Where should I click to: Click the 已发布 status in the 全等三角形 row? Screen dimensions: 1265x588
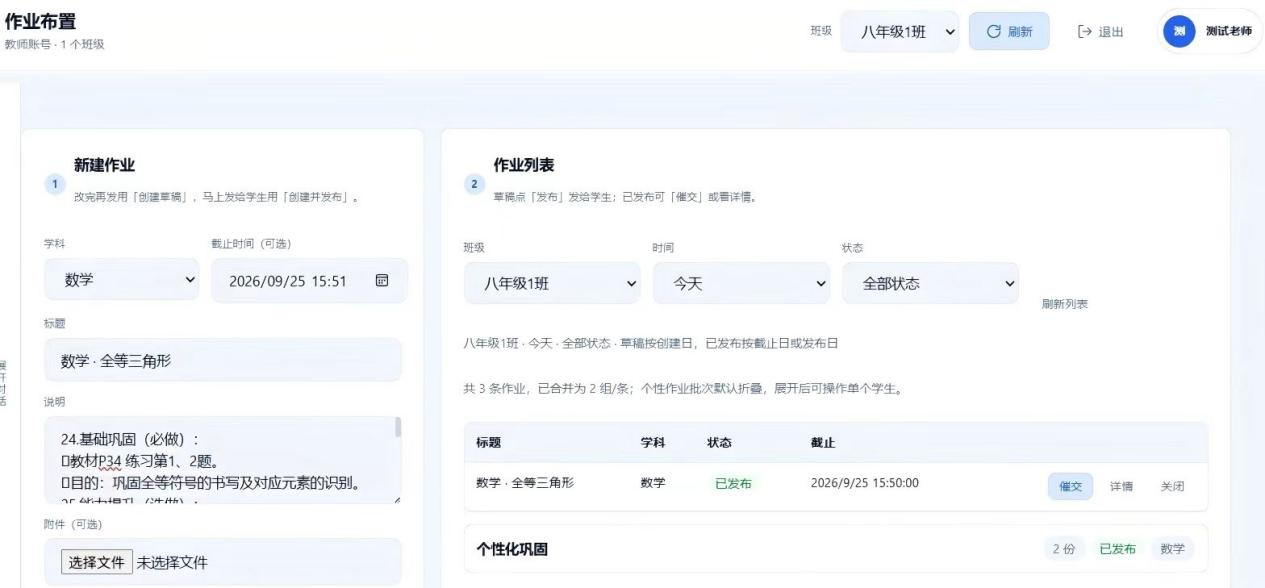(x=733, y=484)
